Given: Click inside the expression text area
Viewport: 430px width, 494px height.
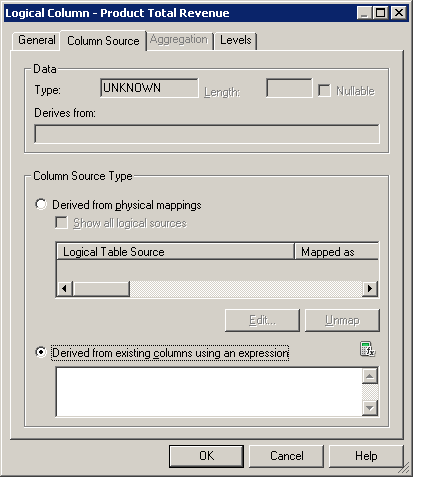Looking at the screenshot, I should click(x=209, y=392).
